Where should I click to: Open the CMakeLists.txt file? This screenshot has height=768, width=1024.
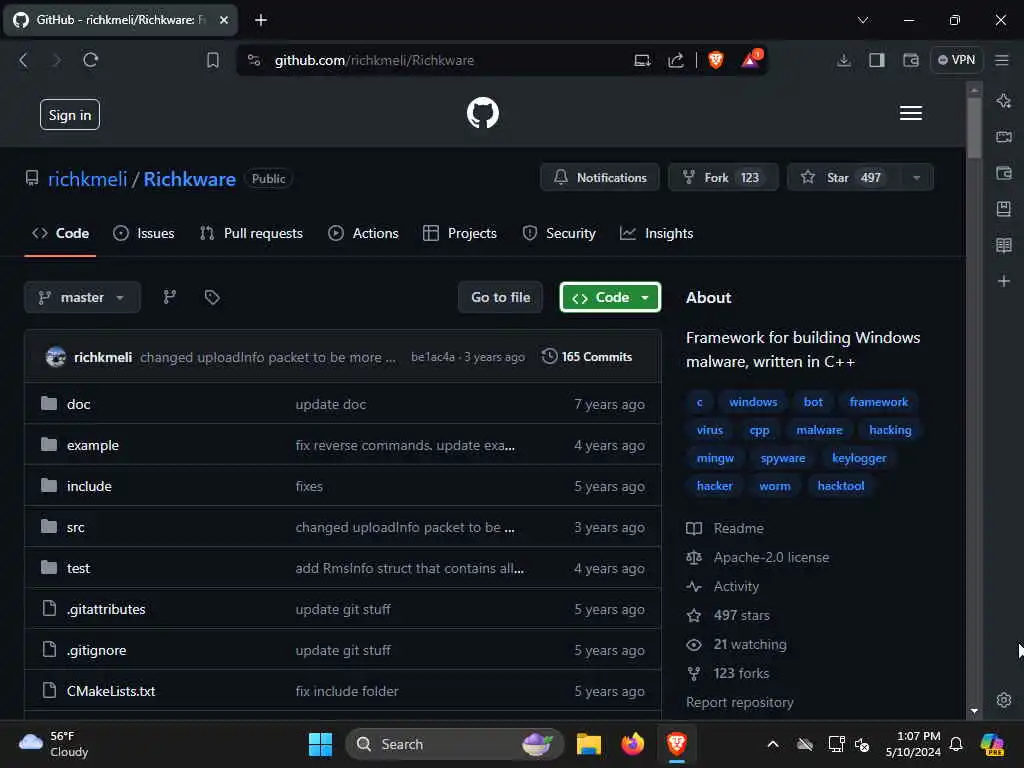point(111,691)
